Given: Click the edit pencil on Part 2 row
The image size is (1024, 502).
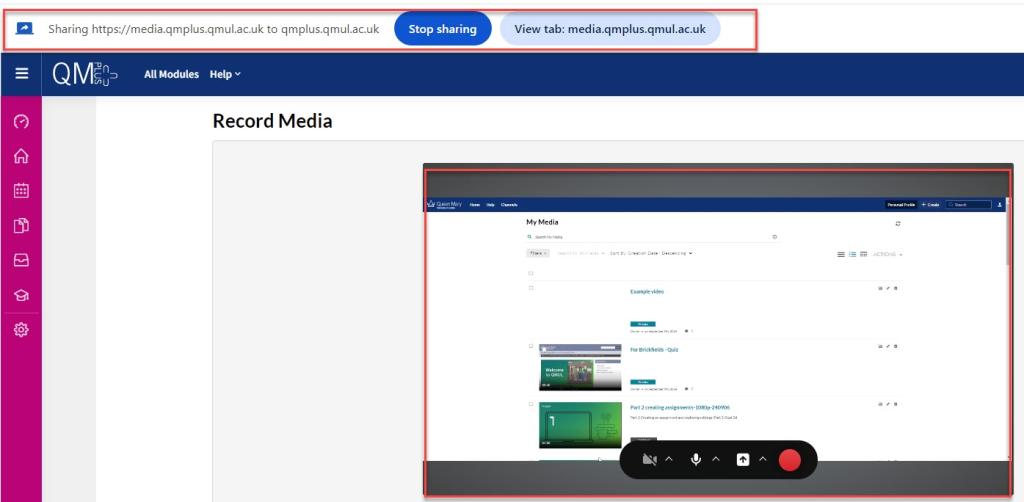Looking at the screenshot, I should (x=888, y=404).
